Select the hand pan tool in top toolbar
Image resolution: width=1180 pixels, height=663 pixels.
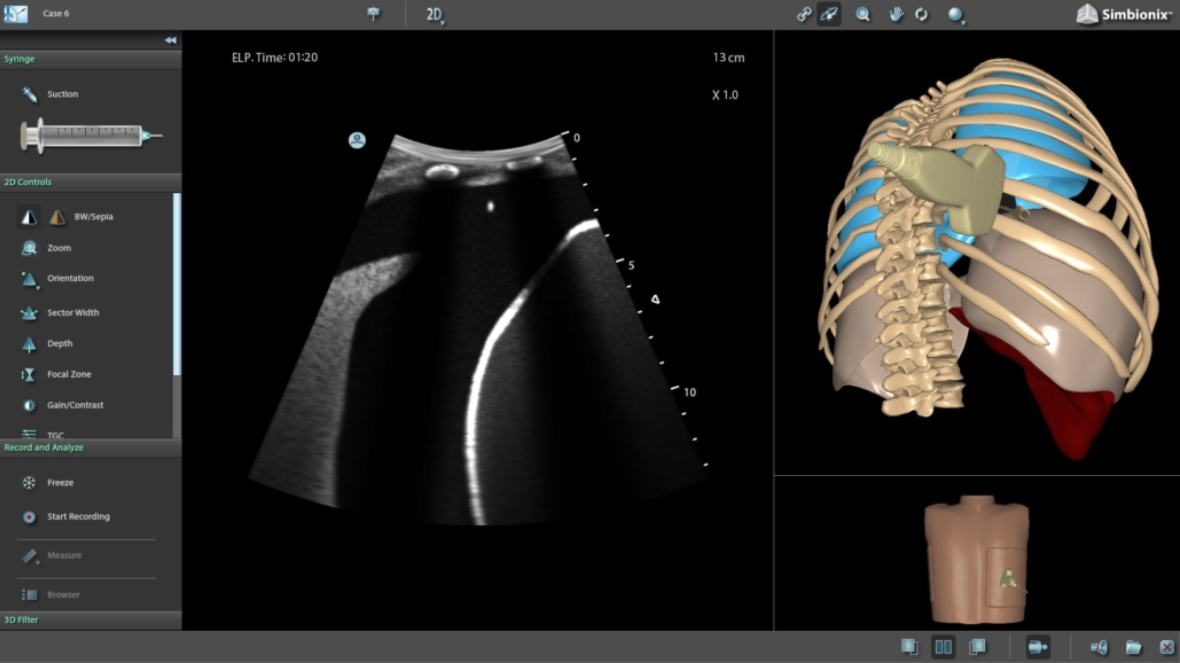(896, 14)
